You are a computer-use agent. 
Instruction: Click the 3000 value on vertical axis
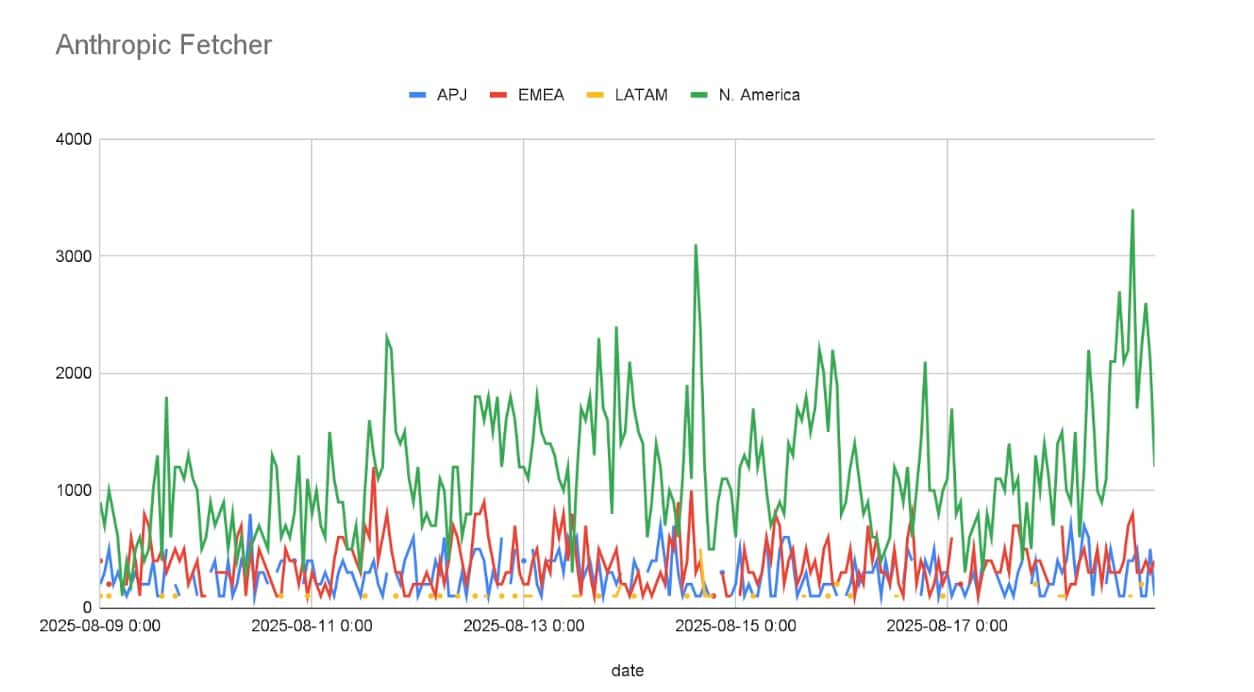pos(76,257)
